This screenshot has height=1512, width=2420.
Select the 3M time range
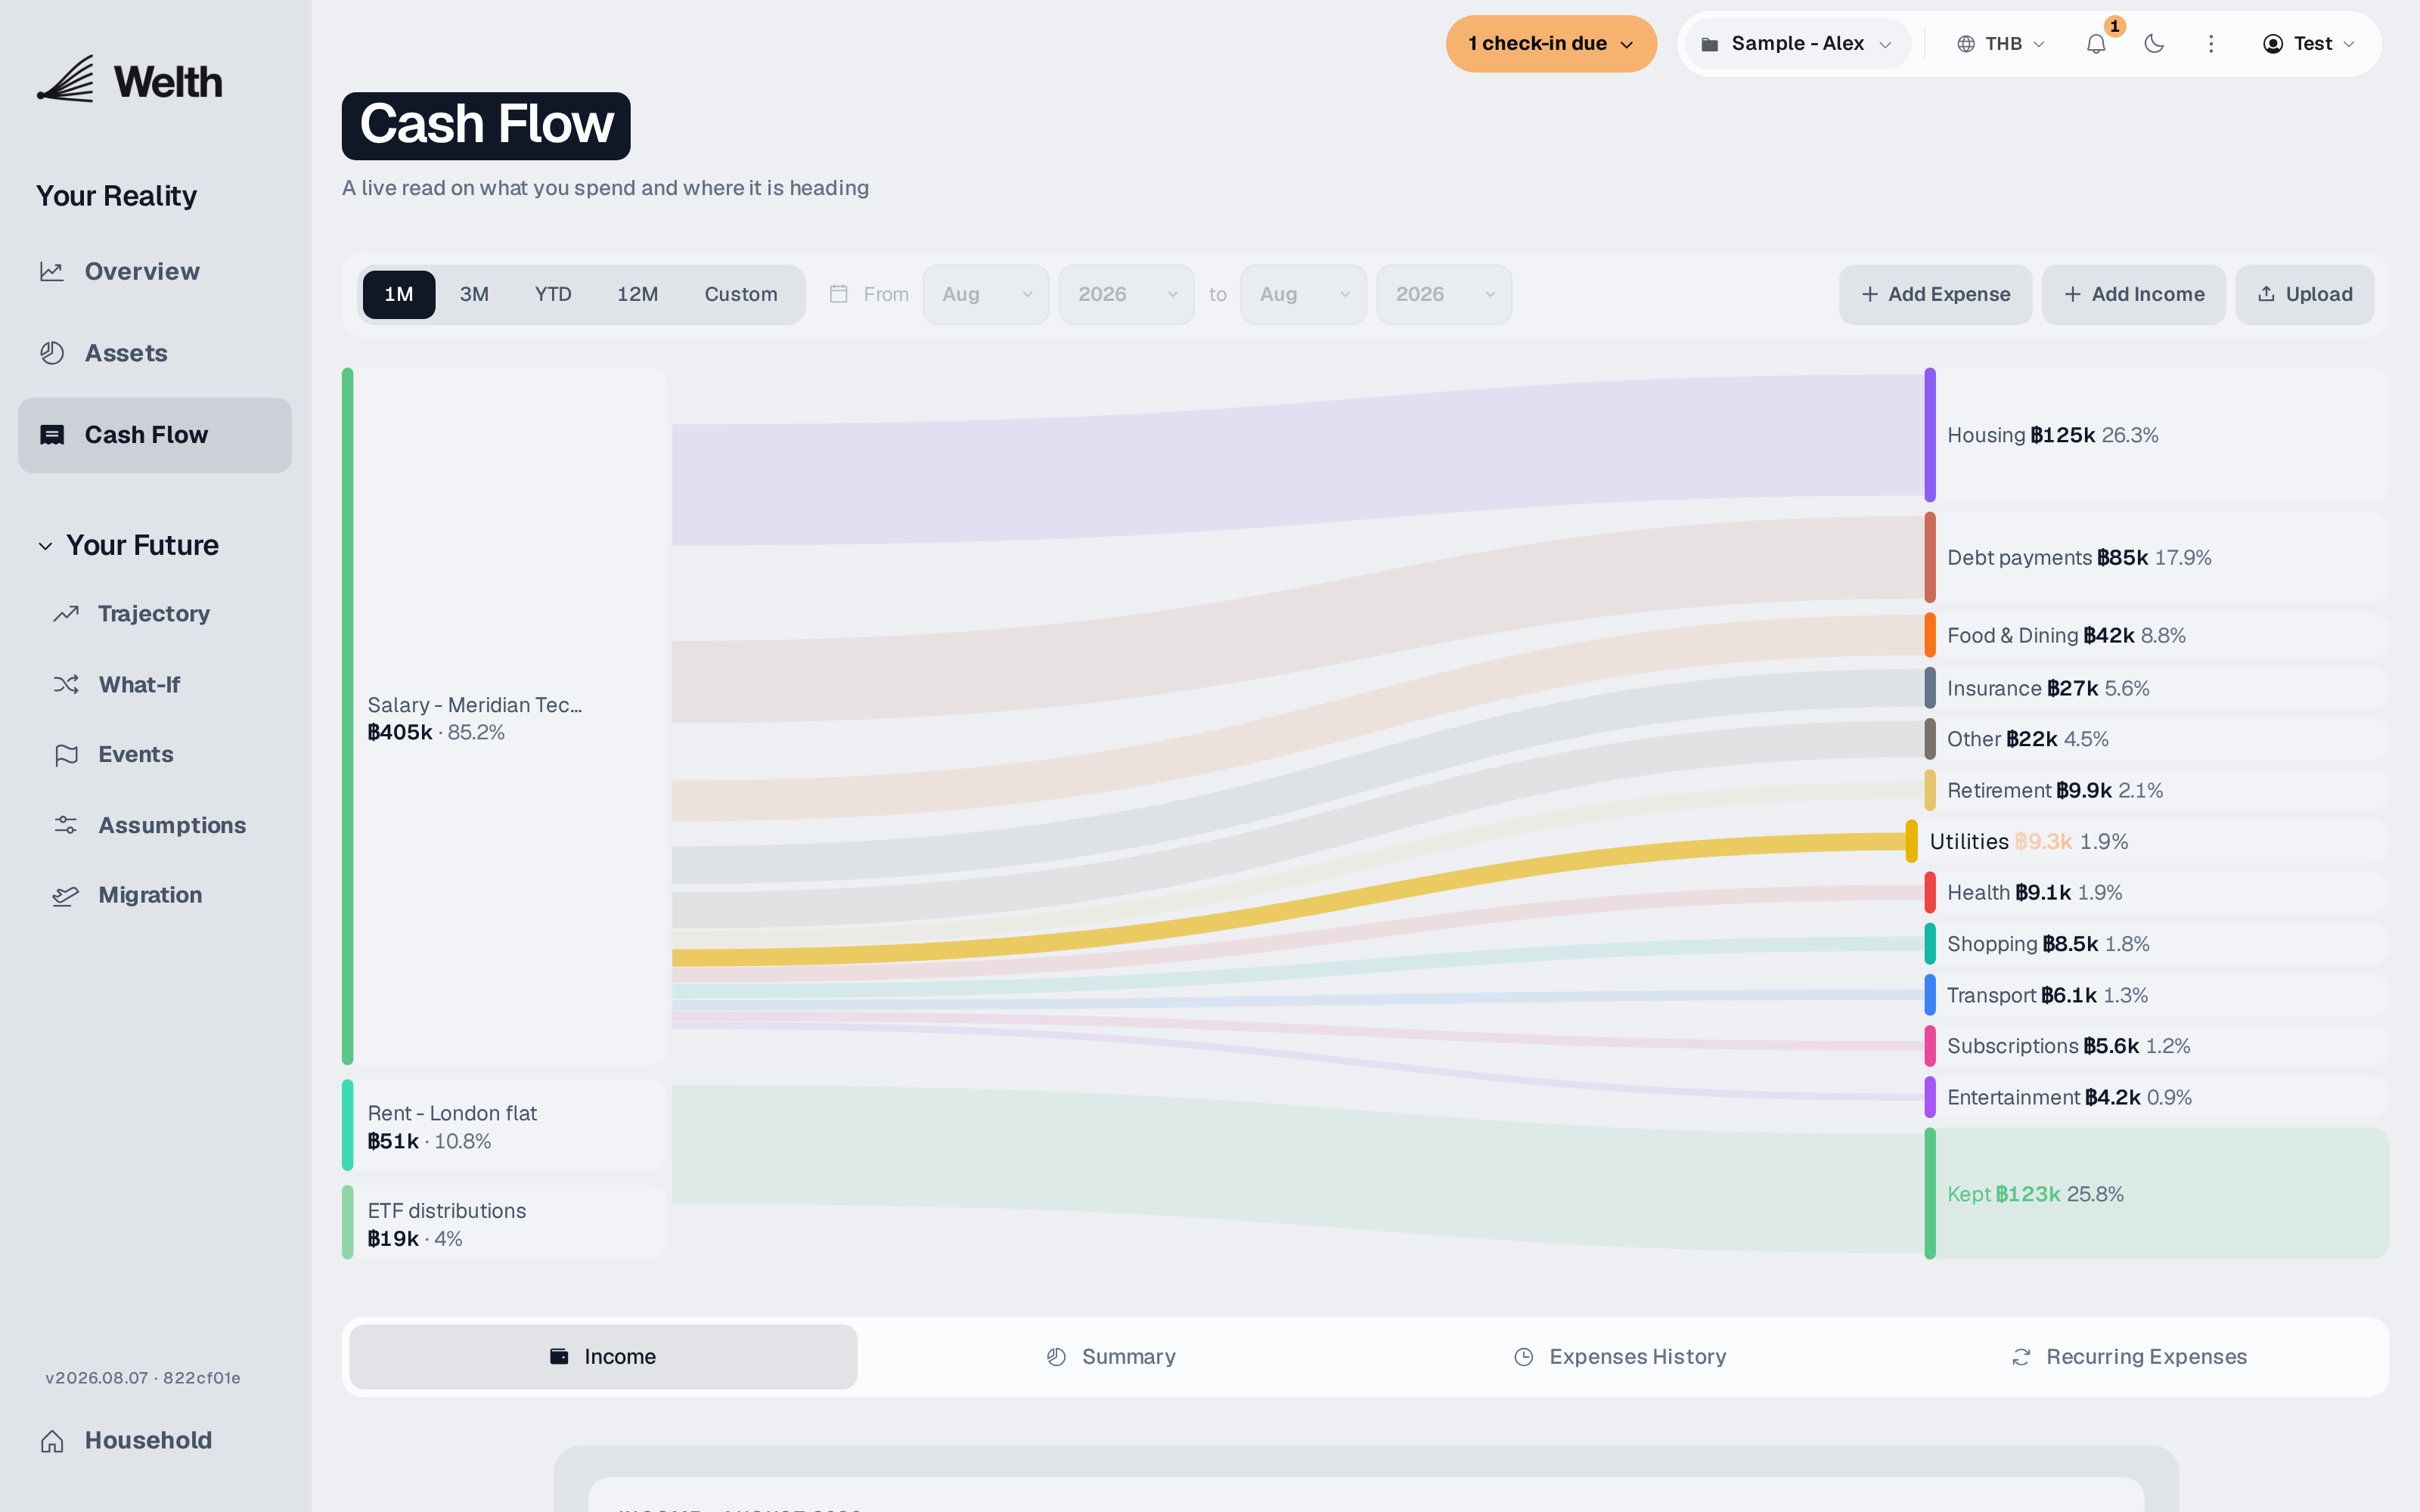click(x=474, y=294)
